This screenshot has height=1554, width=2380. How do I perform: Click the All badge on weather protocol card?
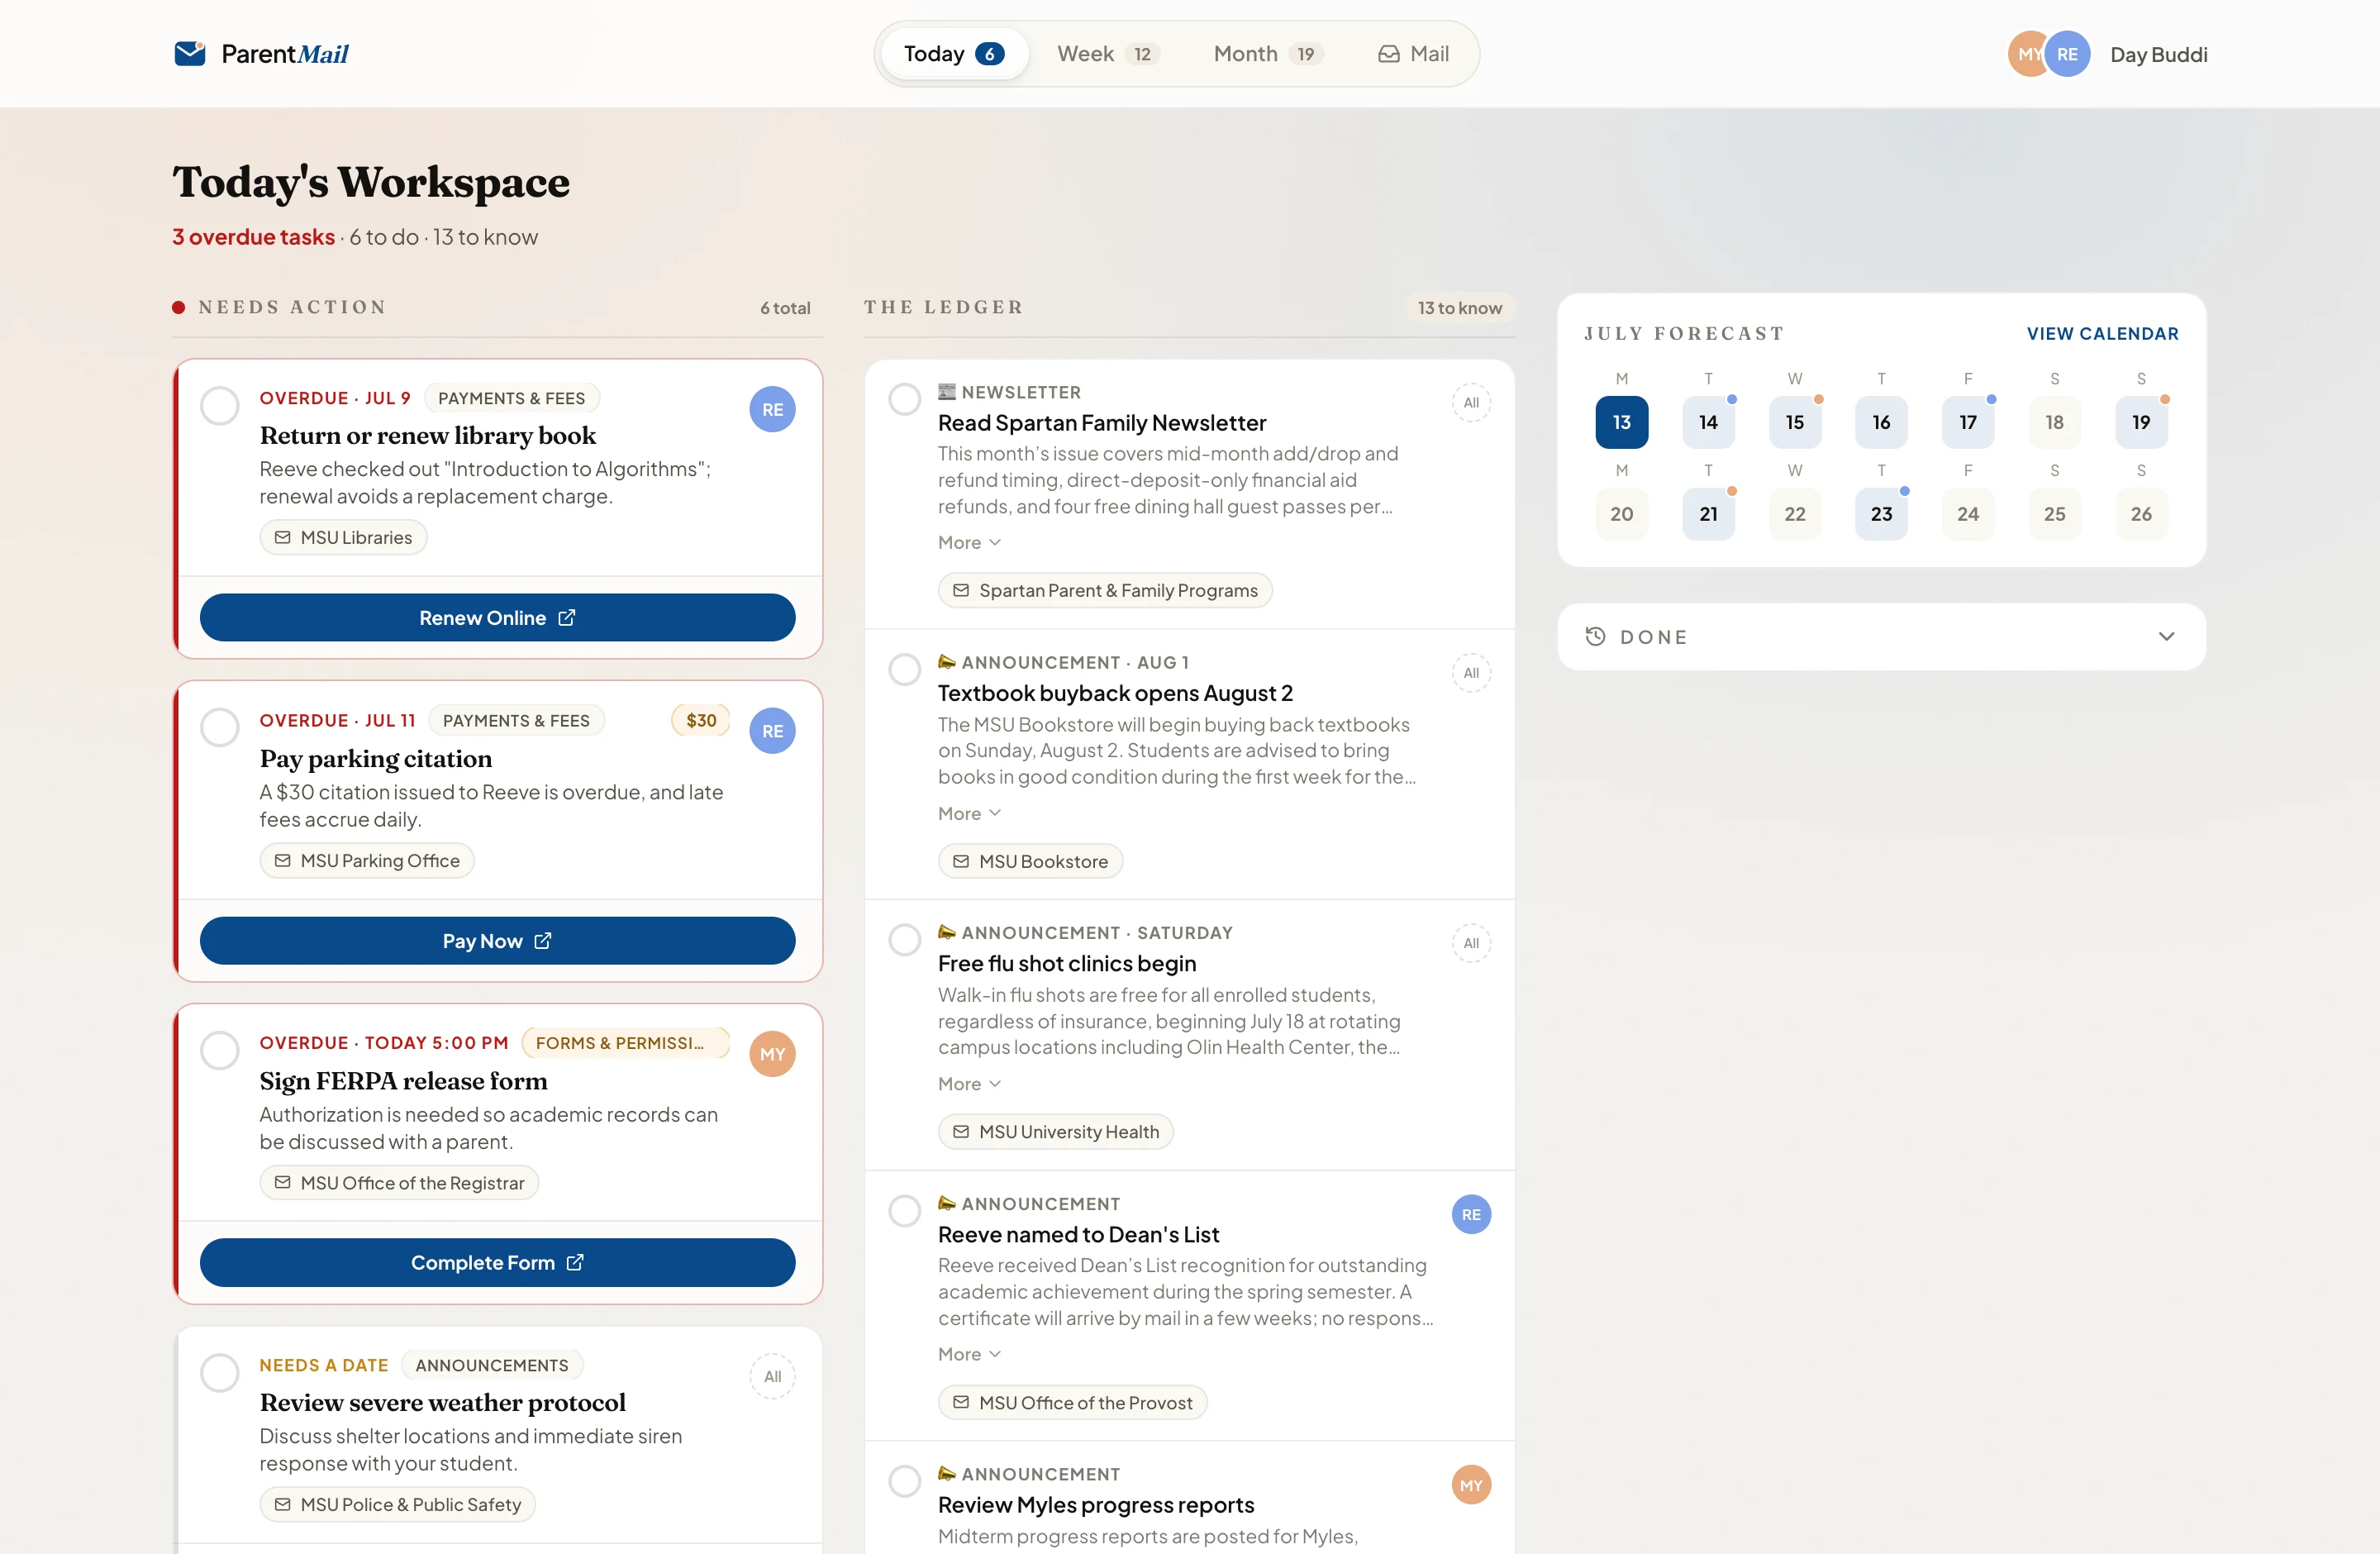(x=772, y=1376)
